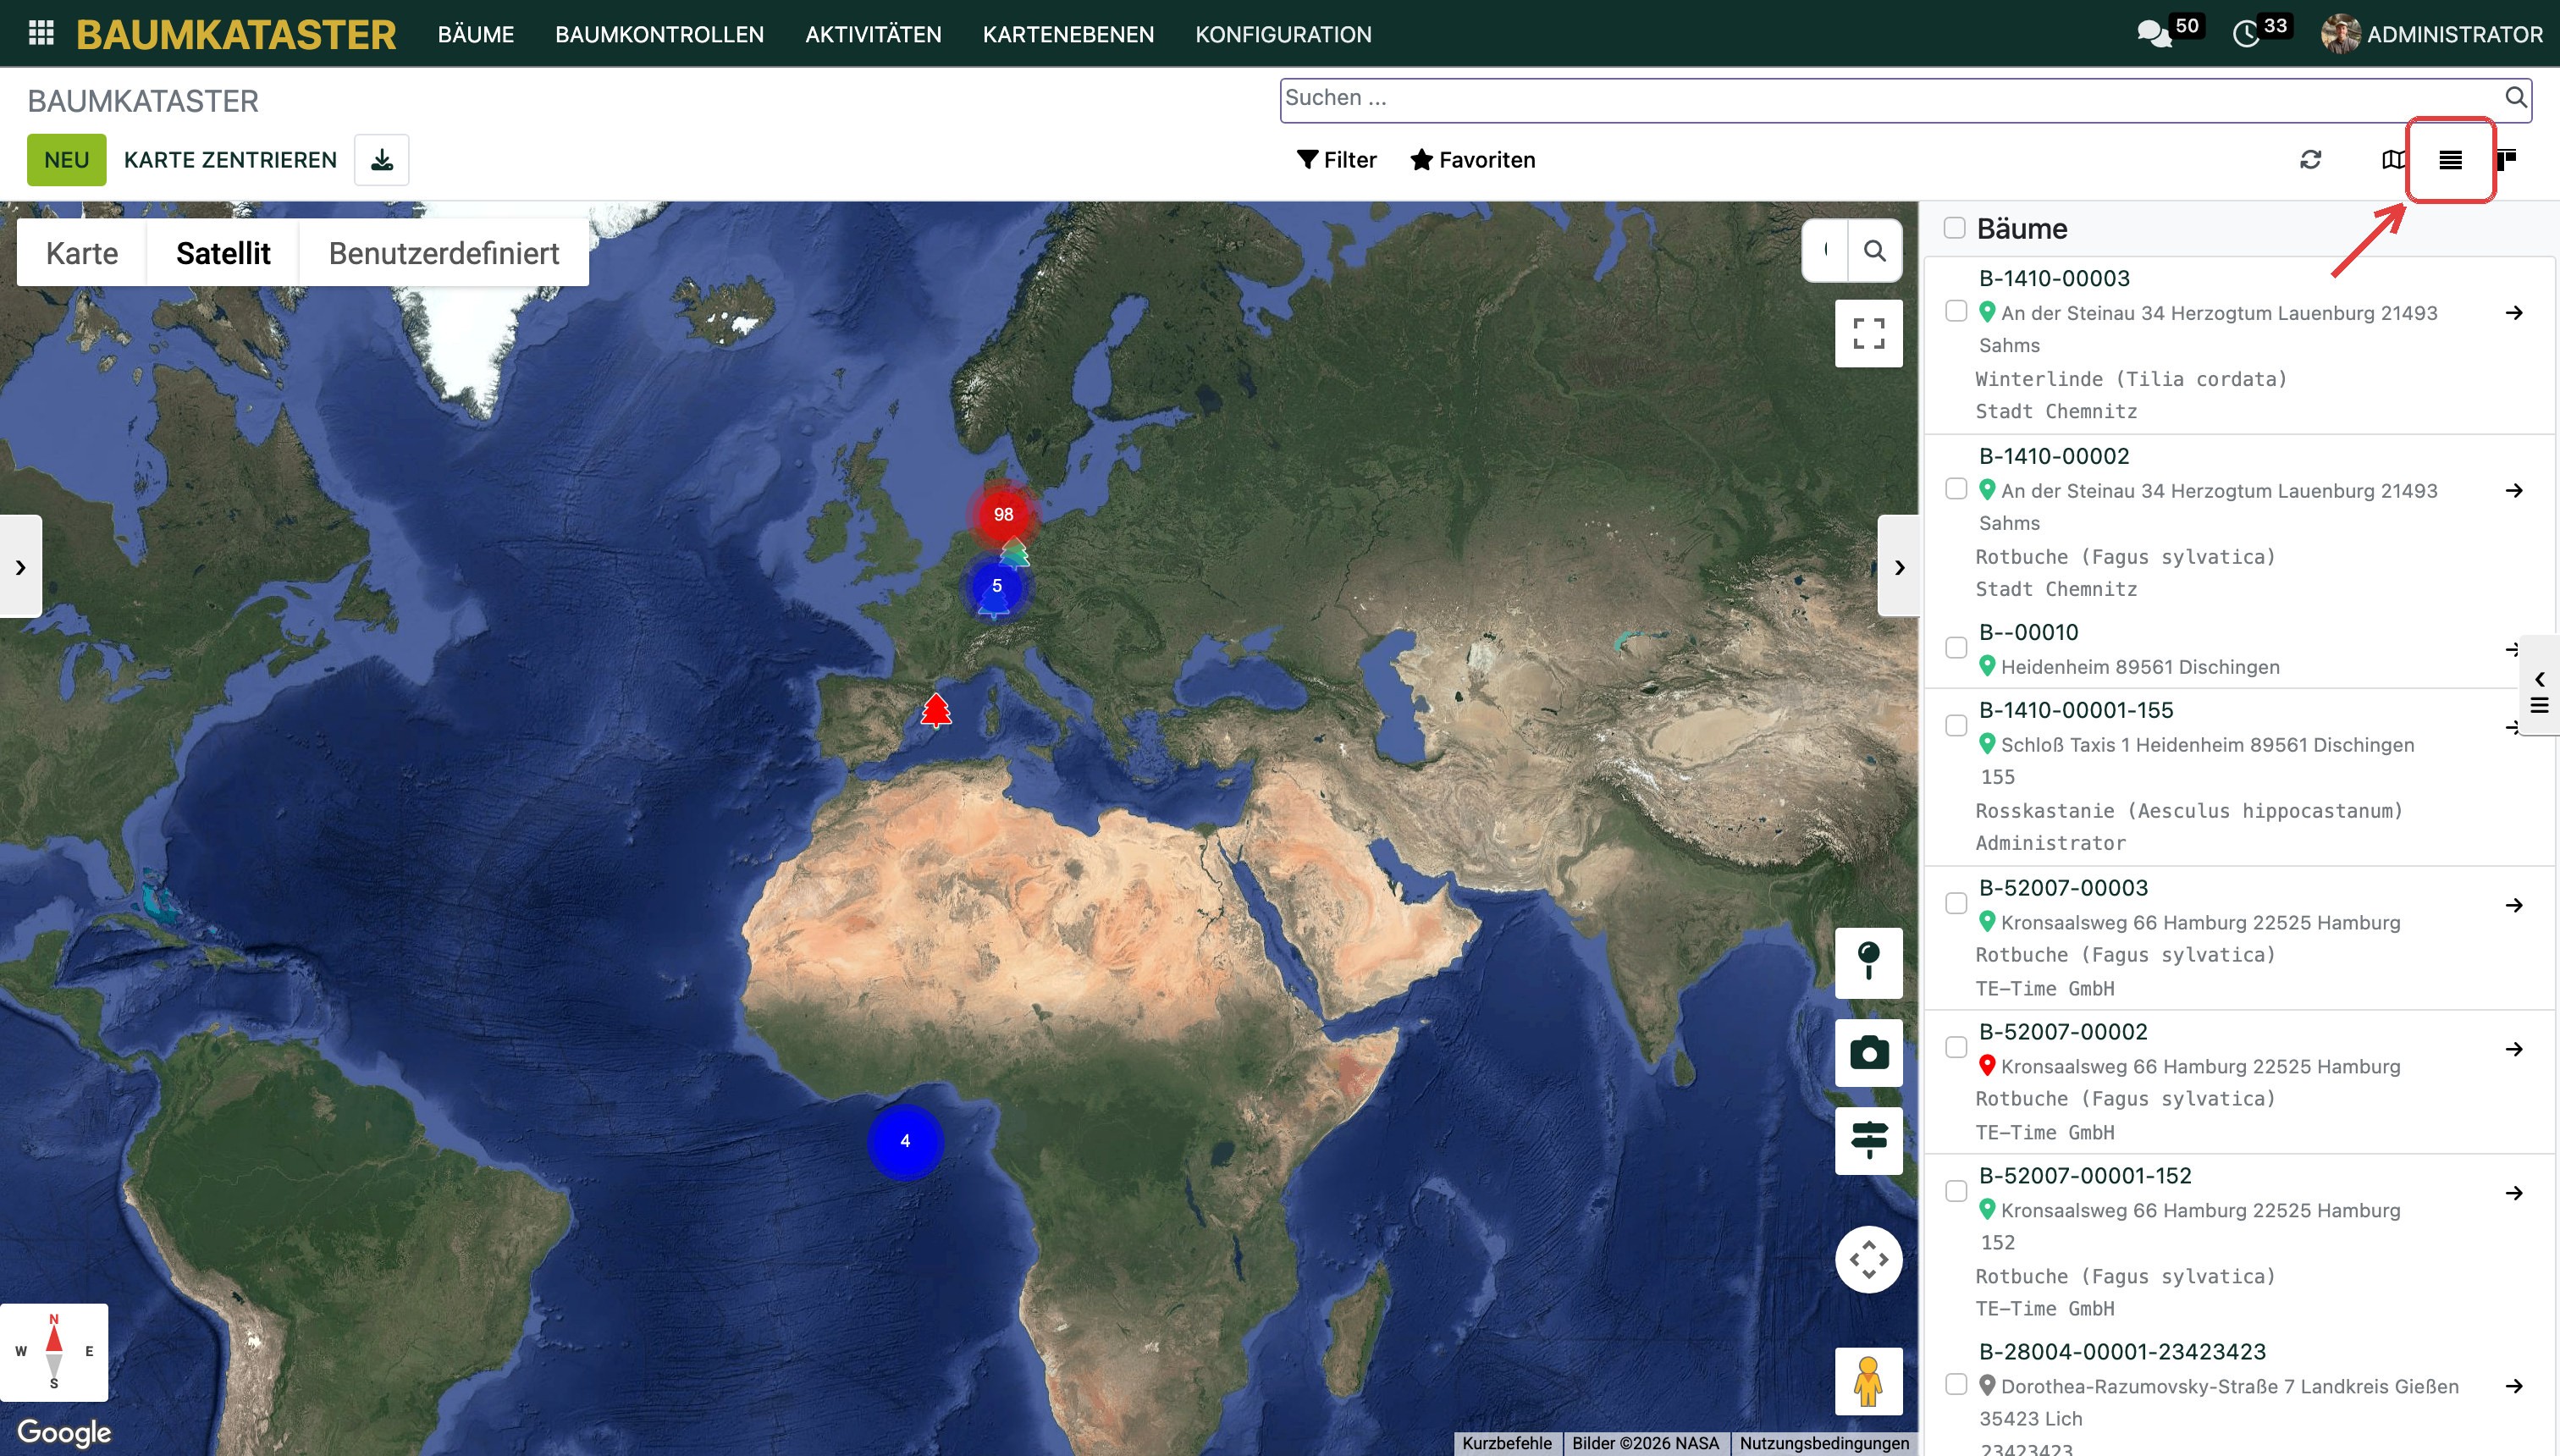The width and height of the screenshot is (2560, 1456).
Task: Click the Street View pegman icon
Action: (x=1868, y=1381)
